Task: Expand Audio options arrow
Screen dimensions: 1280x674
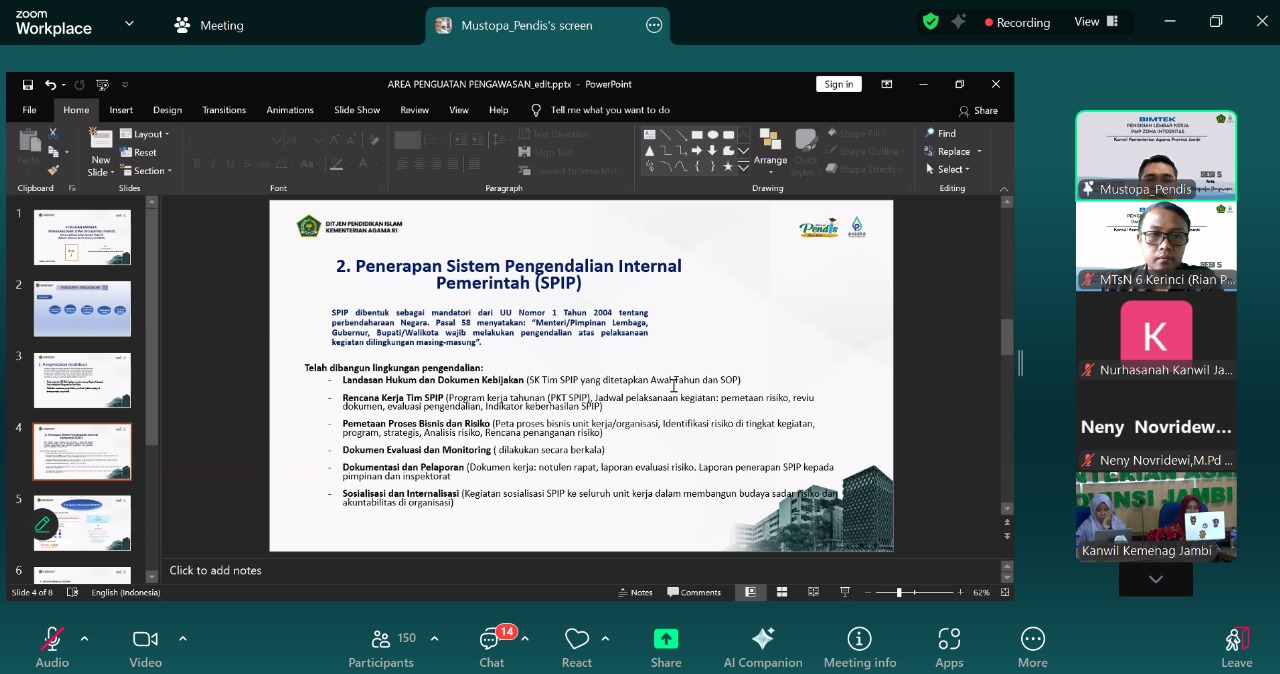Action: [84, 638]
